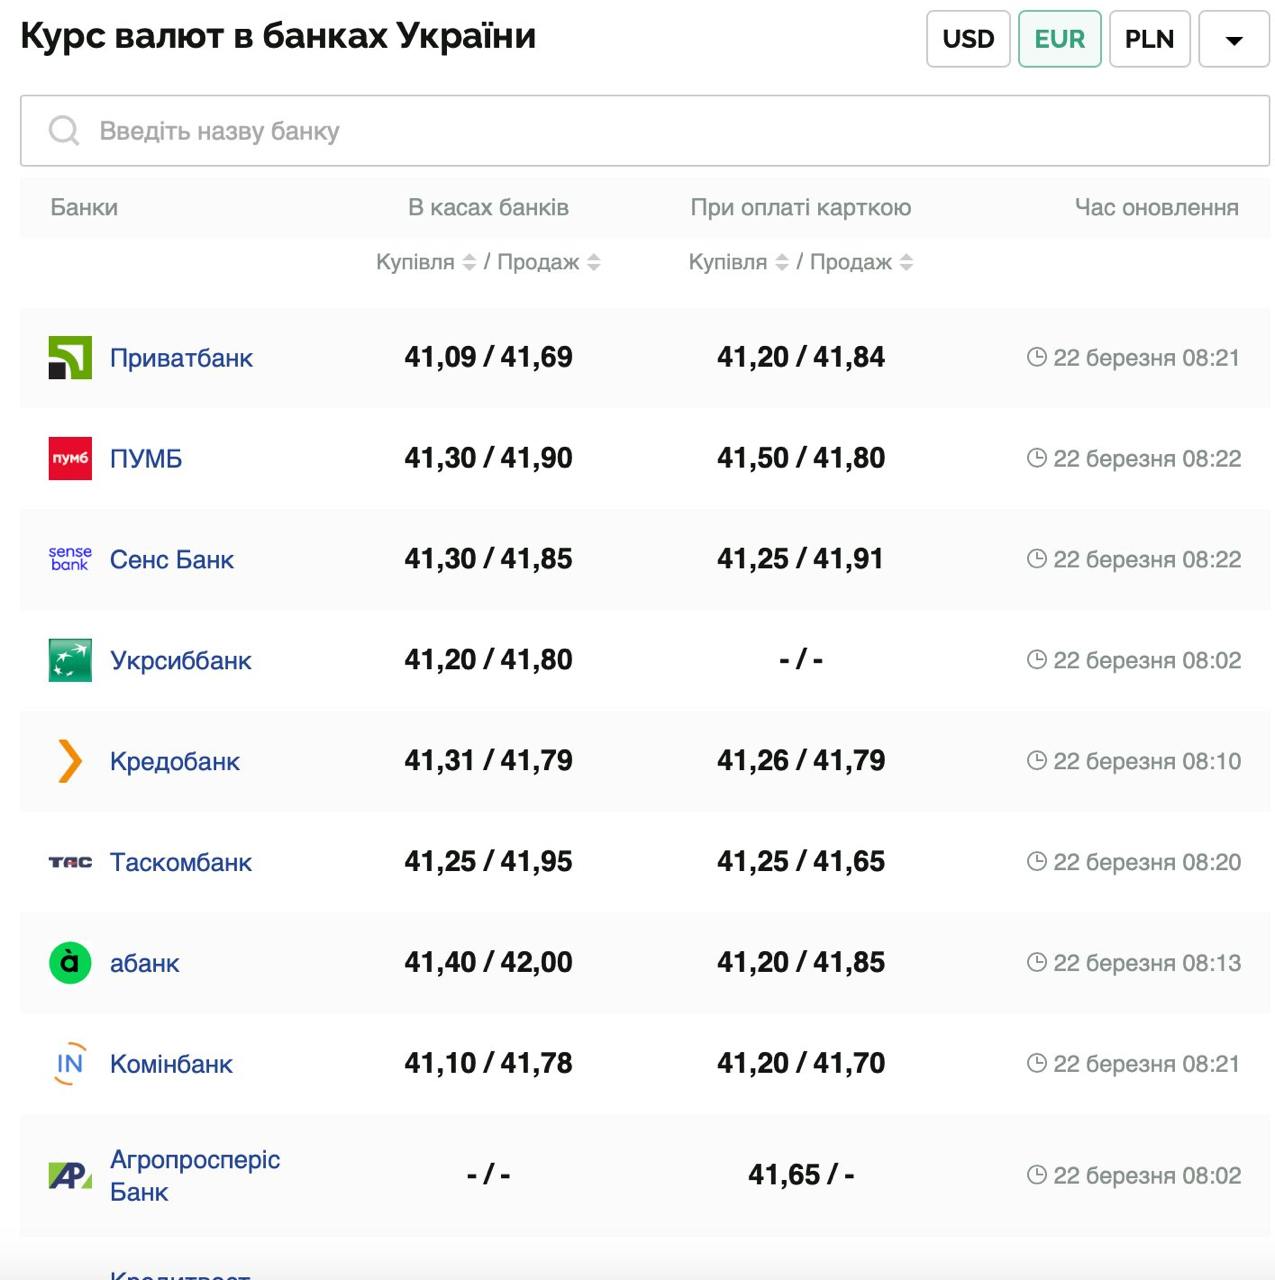
Task: Select the EUR currency tab
Action: point(1059,39)
